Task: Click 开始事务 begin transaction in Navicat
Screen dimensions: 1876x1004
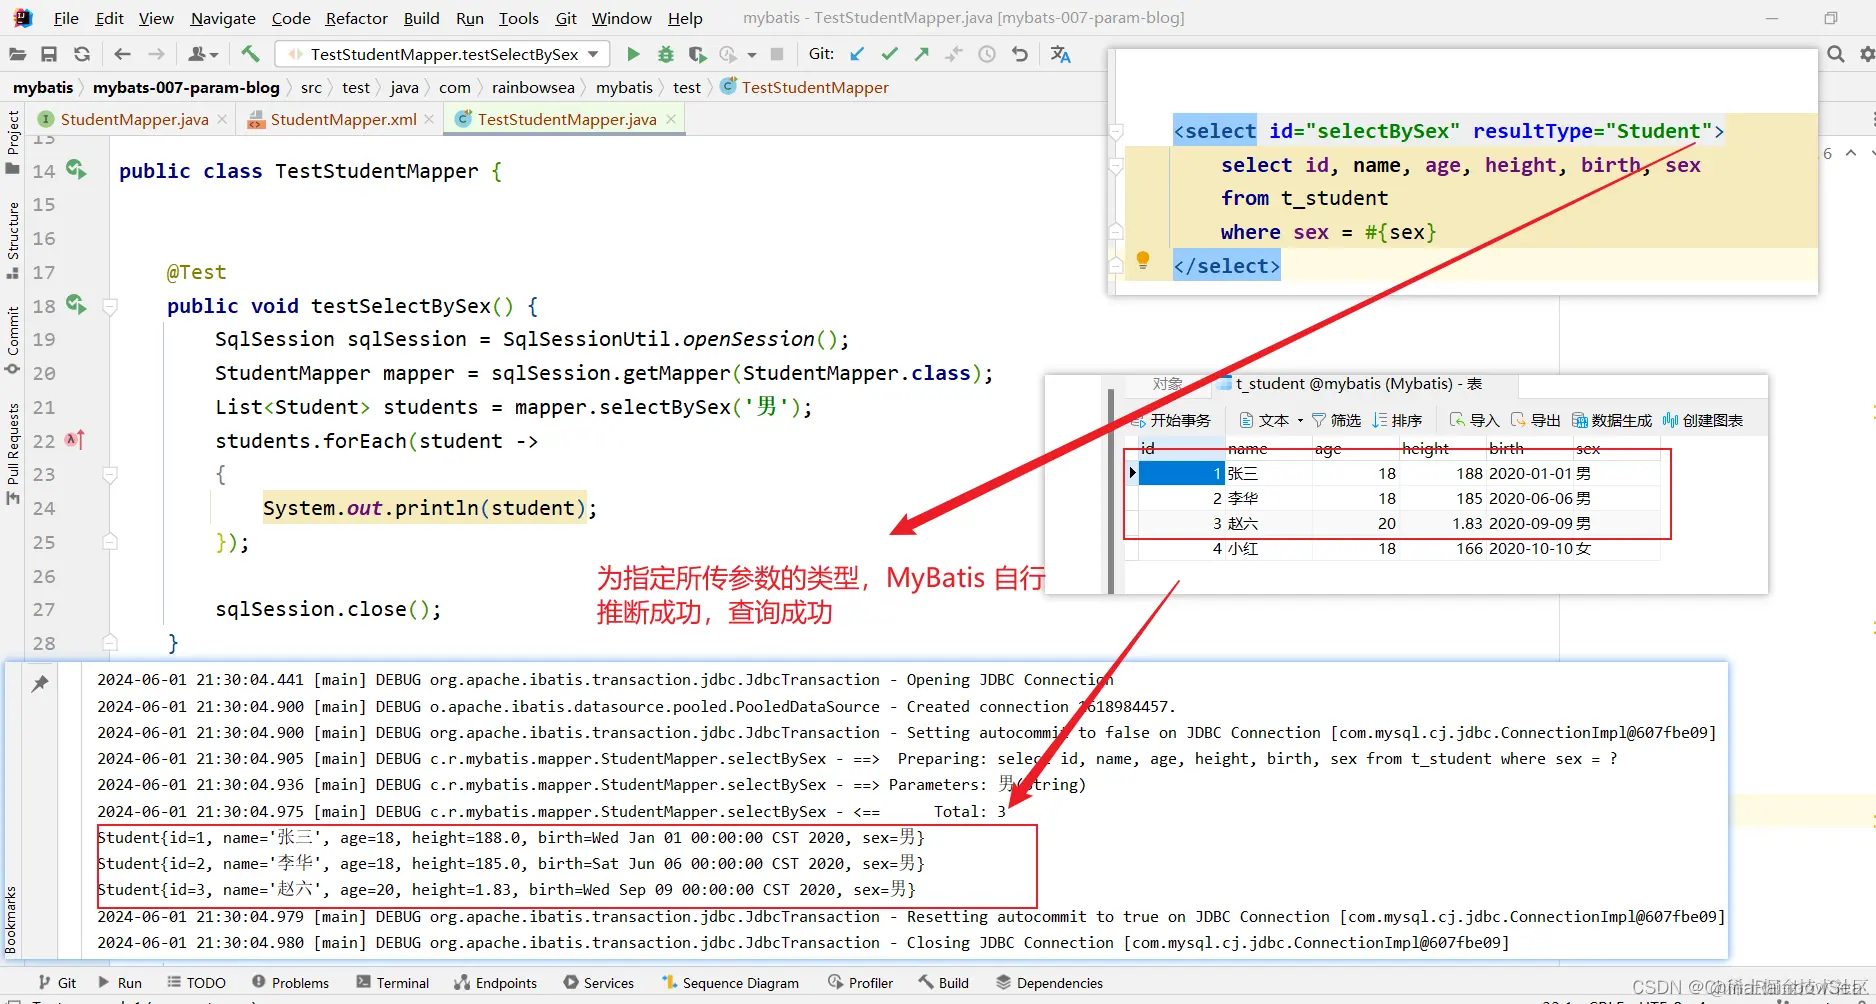Action: (1170, 420)
